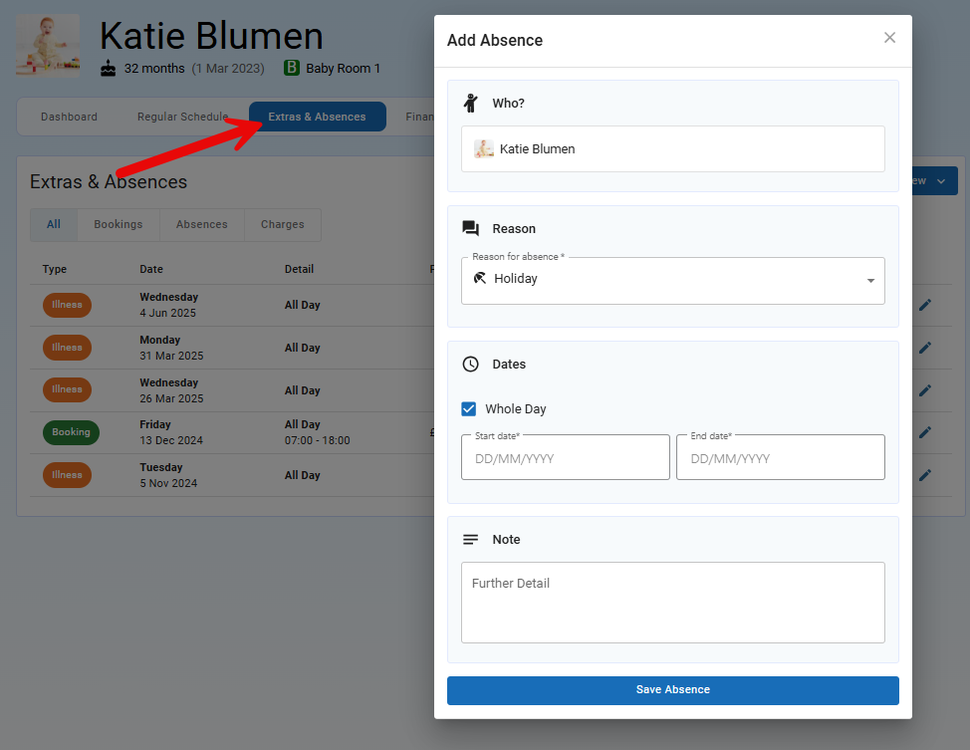Click the edit pencil for 13 Dec 2024 booking
The image size is (970, 750).
pos(925,432)
